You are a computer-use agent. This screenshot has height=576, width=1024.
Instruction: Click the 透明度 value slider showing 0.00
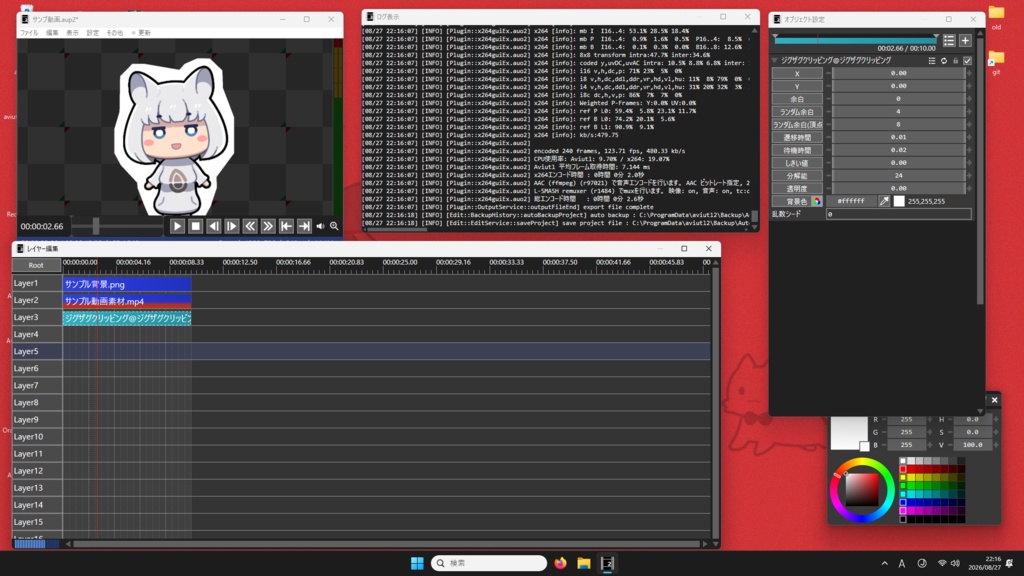(x=899, y=188)
